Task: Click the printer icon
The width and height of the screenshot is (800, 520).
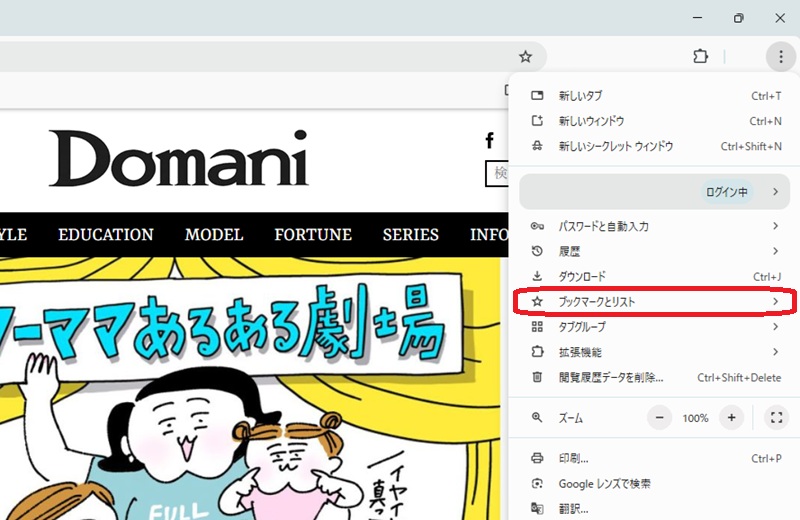Action: [x=537, y=458]
